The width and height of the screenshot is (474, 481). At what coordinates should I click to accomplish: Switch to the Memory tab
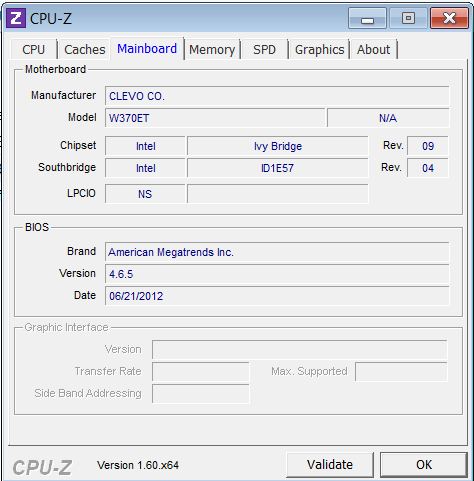(212, 50)
